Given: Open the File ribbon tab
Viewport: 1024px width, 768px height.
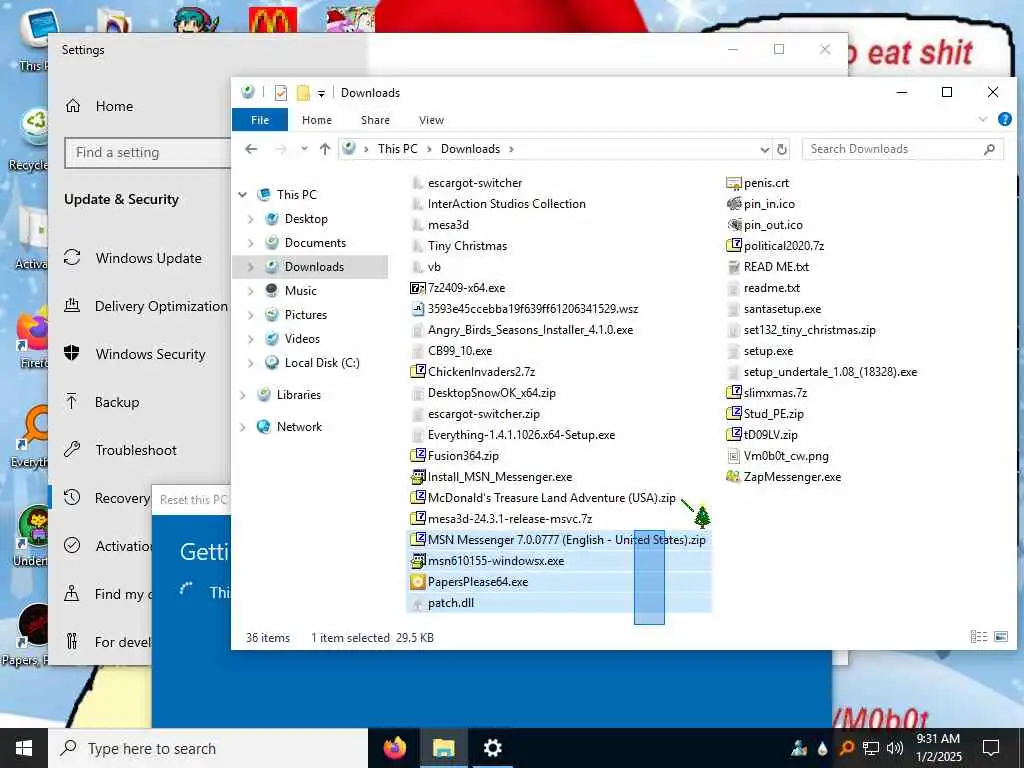Looking at the screenshot, I should [x=260, y=120].
